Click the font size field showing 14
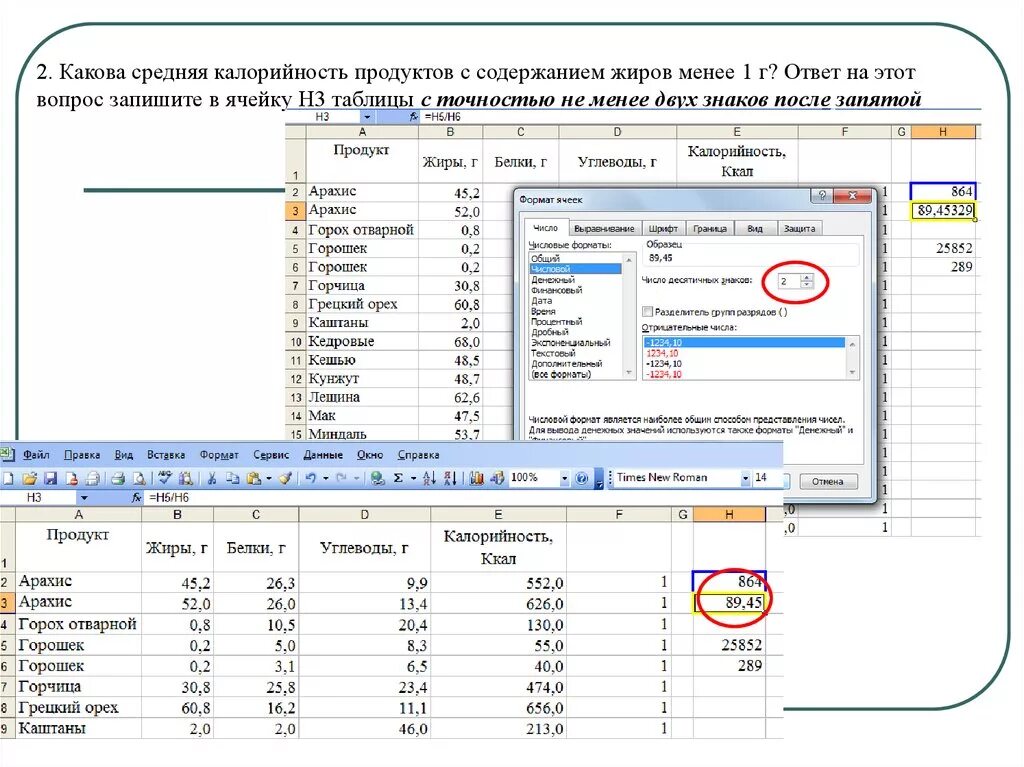The image size is (1024, 767). click(x=765, y=478)
